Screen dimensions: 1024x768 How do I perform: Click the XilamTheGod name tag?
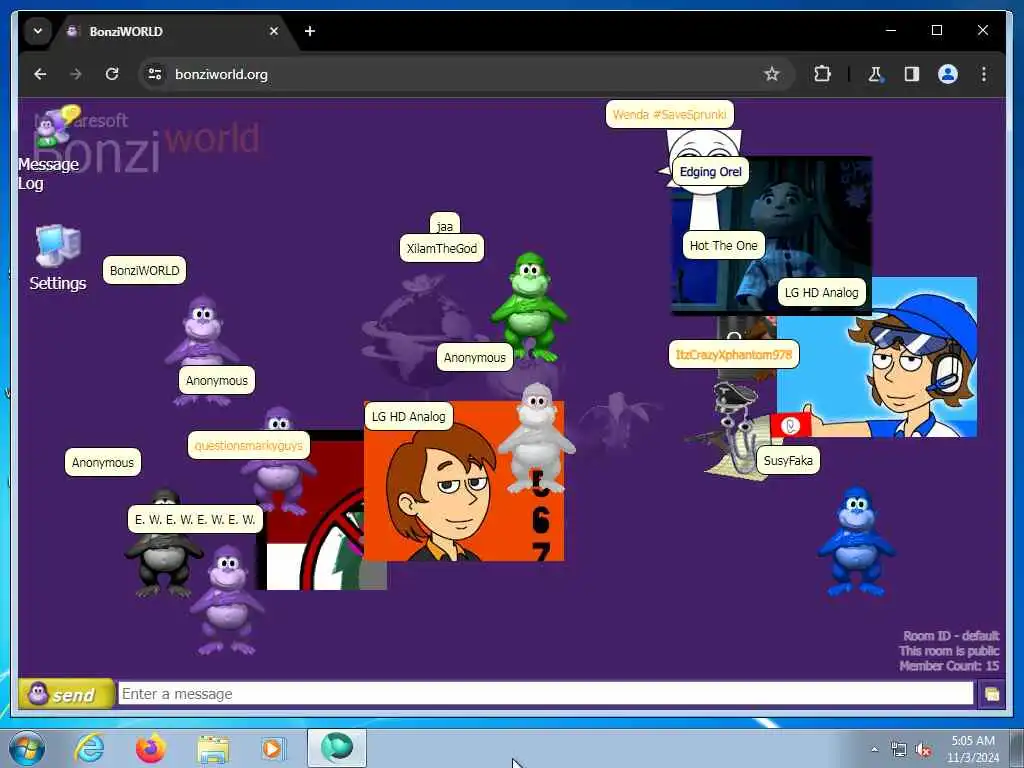click(x=442, y=248)
